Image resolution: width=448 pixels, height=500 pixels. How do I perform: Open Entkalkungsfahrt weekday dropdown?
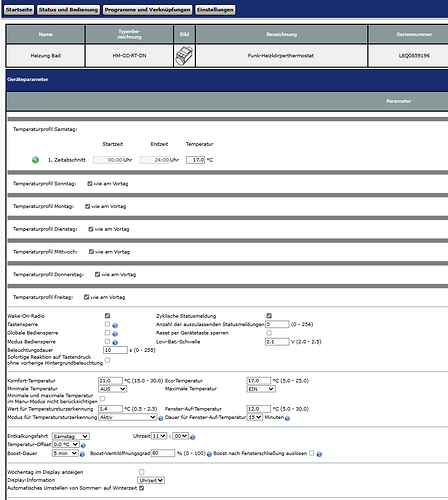coord(71,436)
